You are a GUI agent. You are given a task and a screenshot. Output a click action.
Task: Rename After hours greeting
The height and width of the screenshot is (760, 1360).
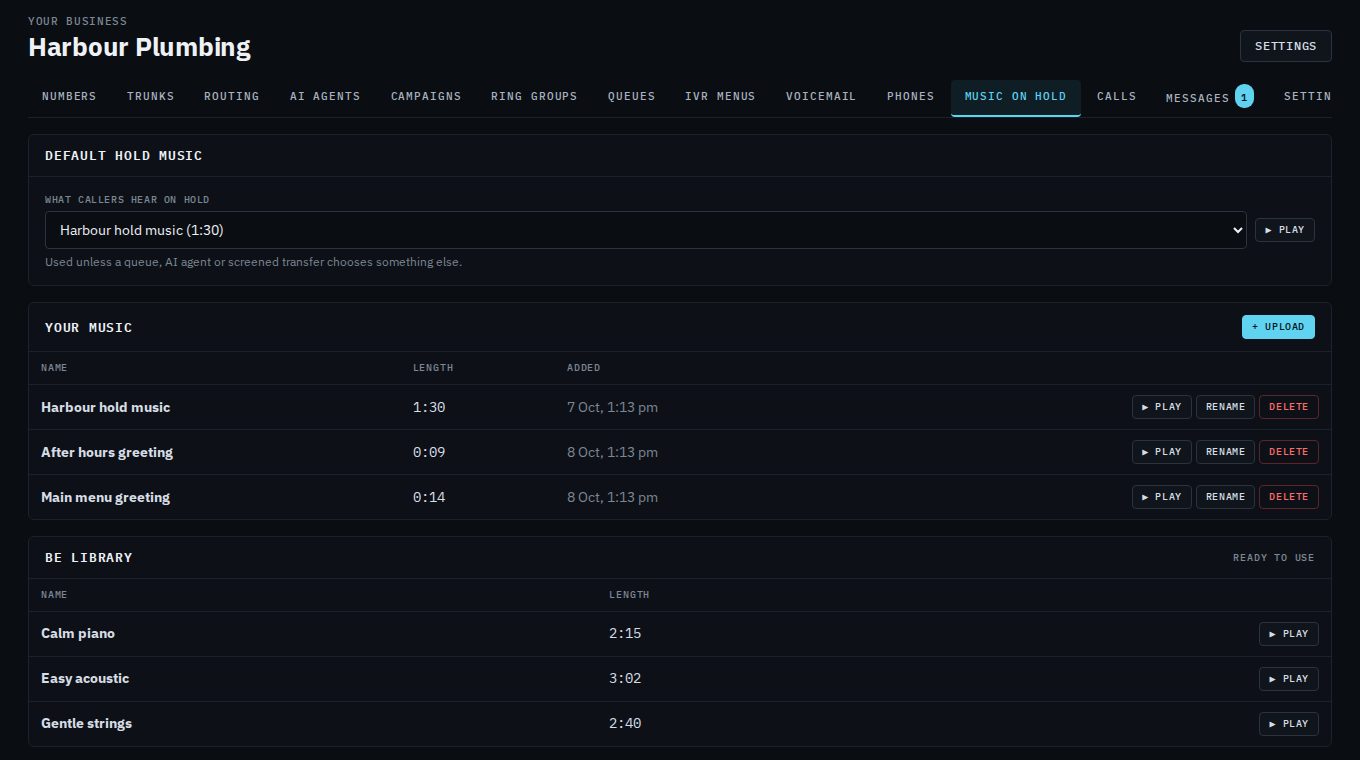[1225, 452]
